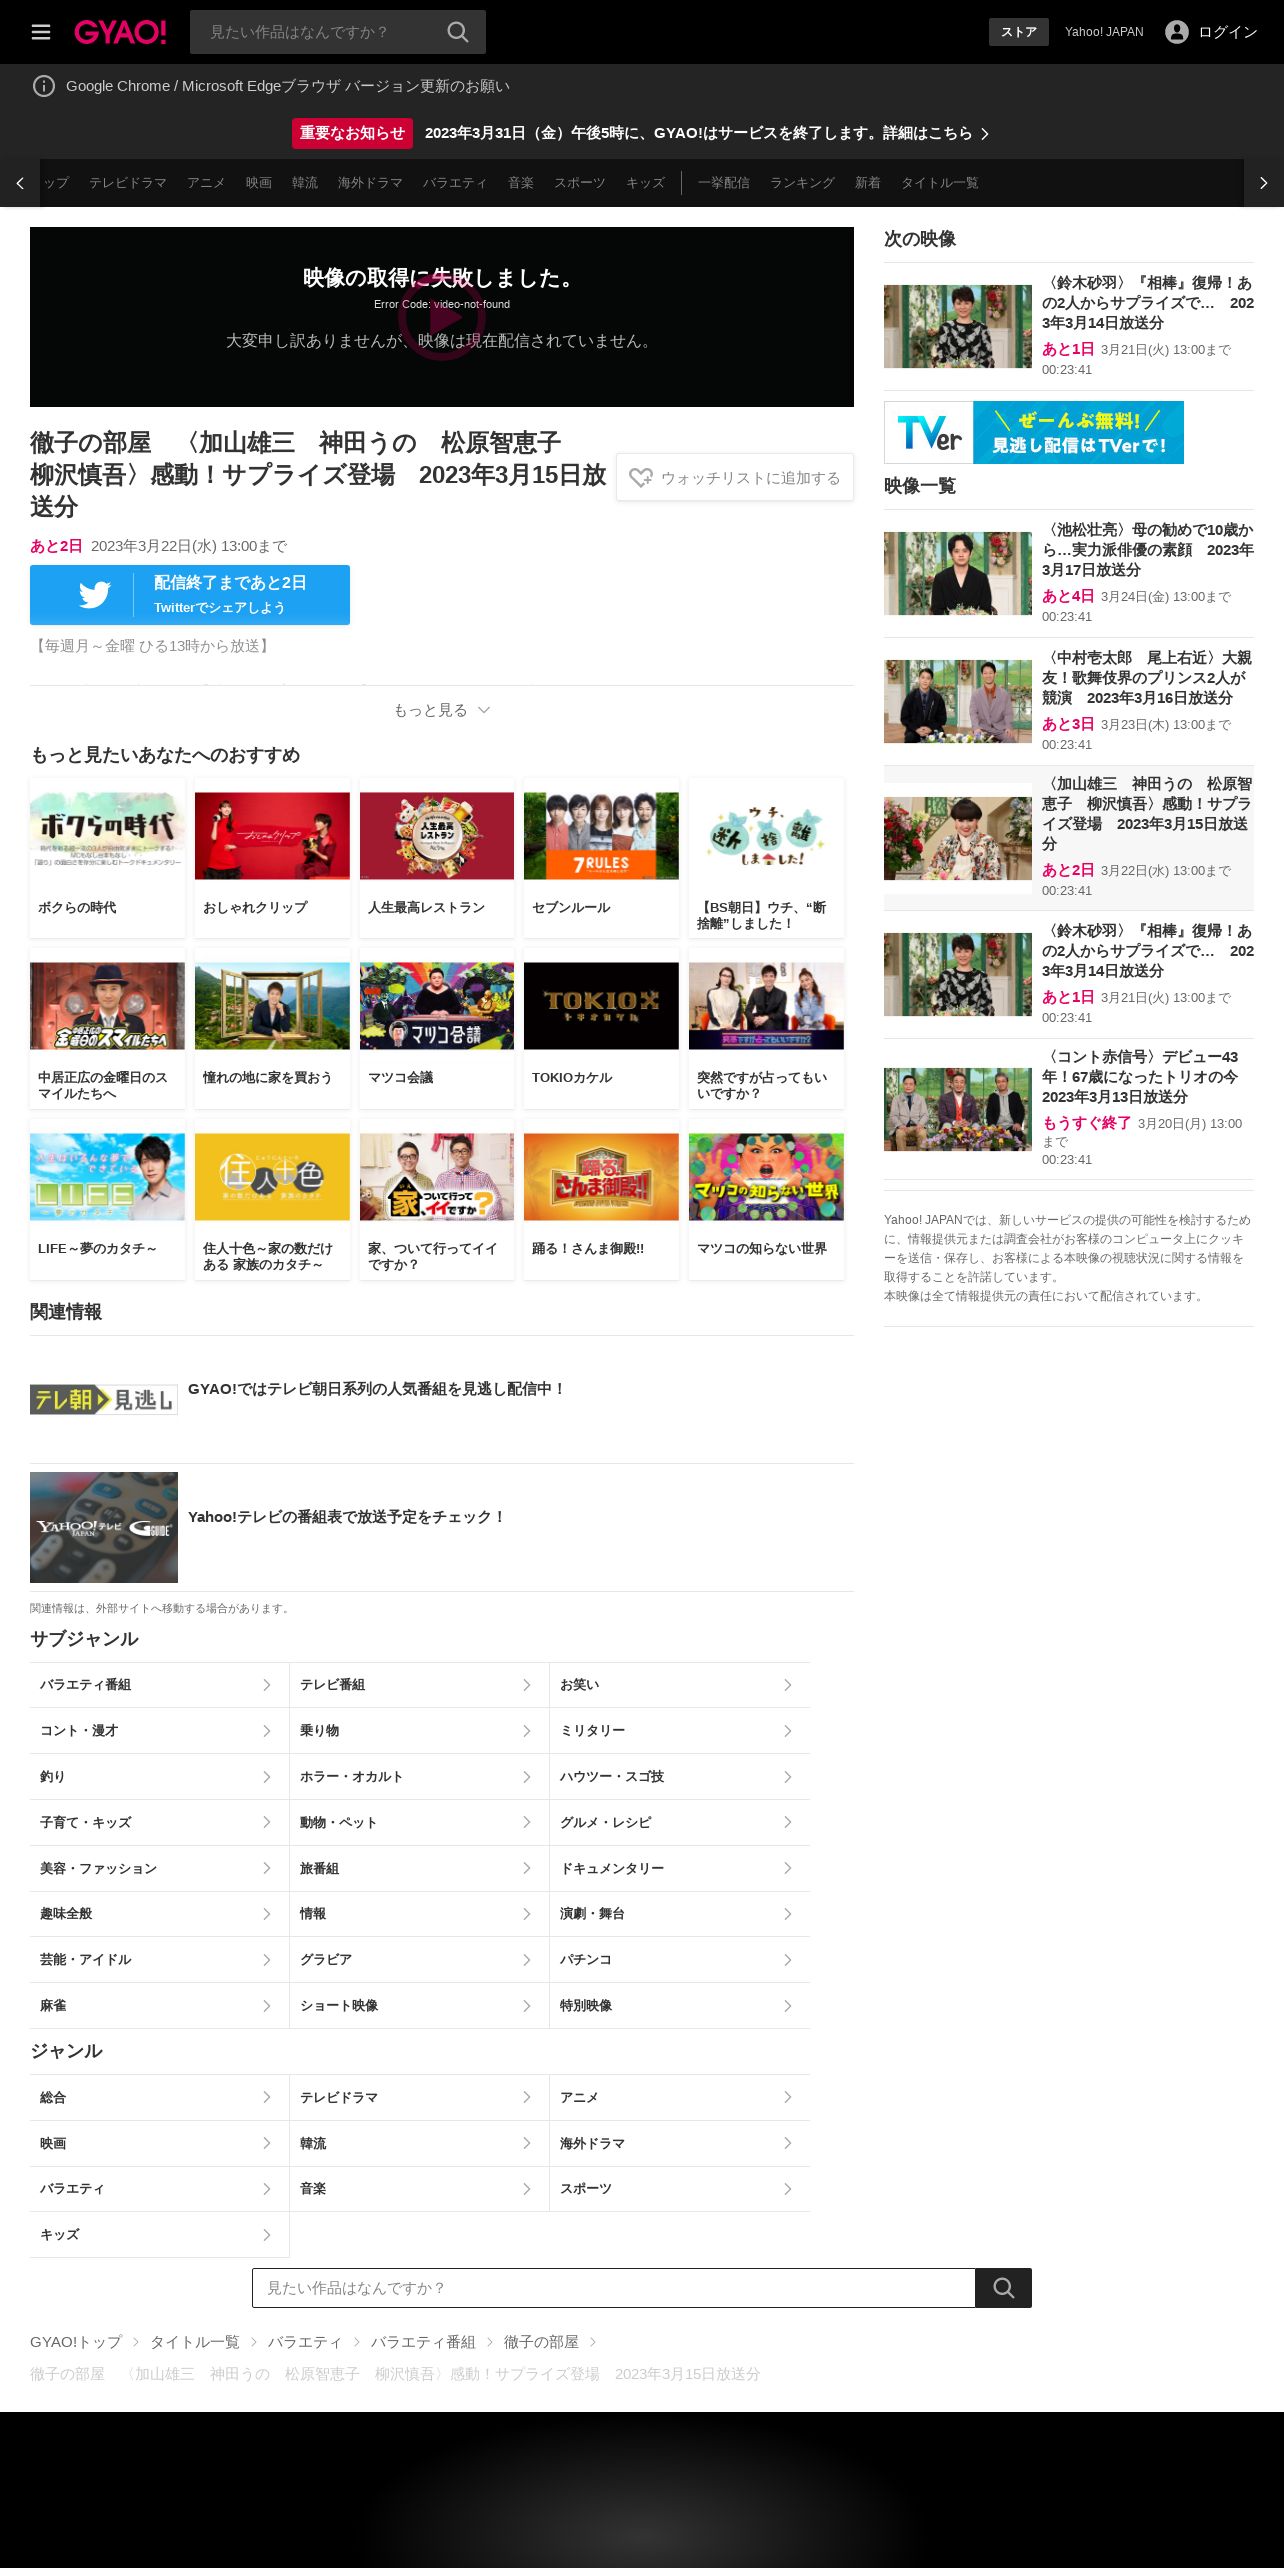This screenshot has height=2568, width=1284.
Task: Open the コント・漫才 subgenre row
Action: 159,1731
